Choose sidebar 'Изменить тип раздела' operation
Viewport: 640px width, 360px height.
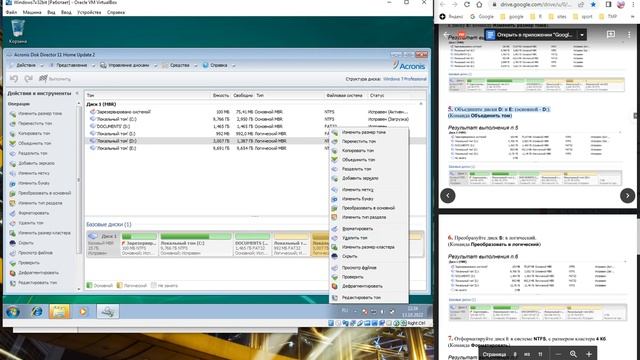click(x=40, y=203)
